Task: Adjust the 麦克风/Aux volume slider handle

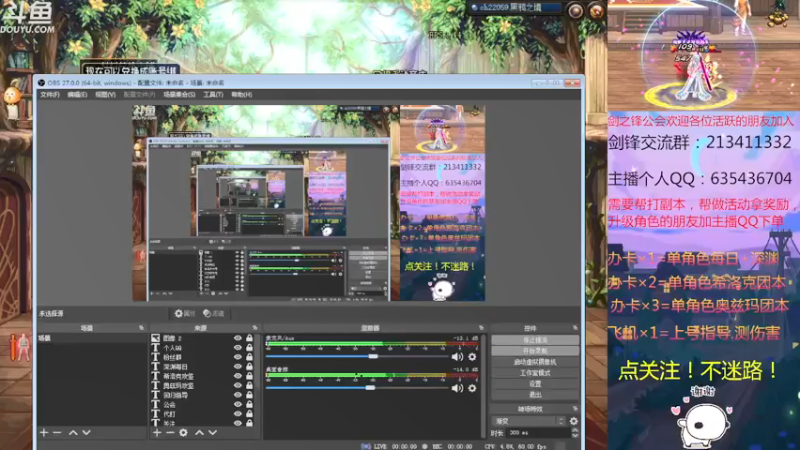Action: 373,356
